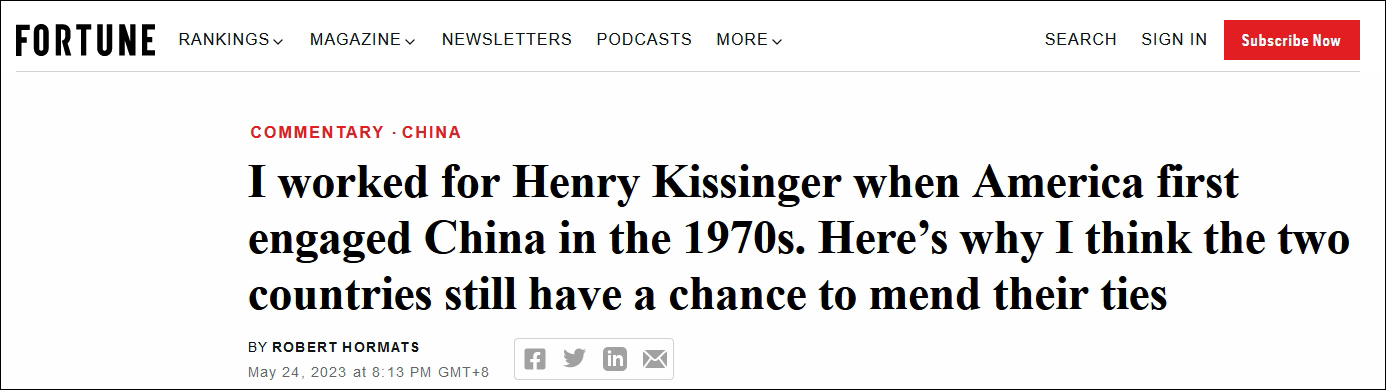
Task: Open the China topic link
Action: (x=432, y=132)
